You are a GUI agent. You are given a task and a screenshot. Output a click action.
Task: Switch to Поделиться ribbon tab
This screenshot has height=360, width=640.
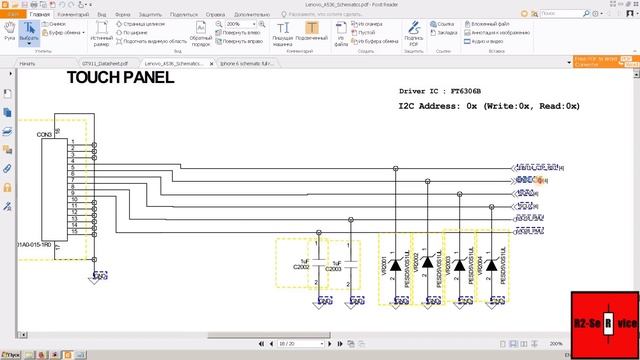(x=184, y=14)
